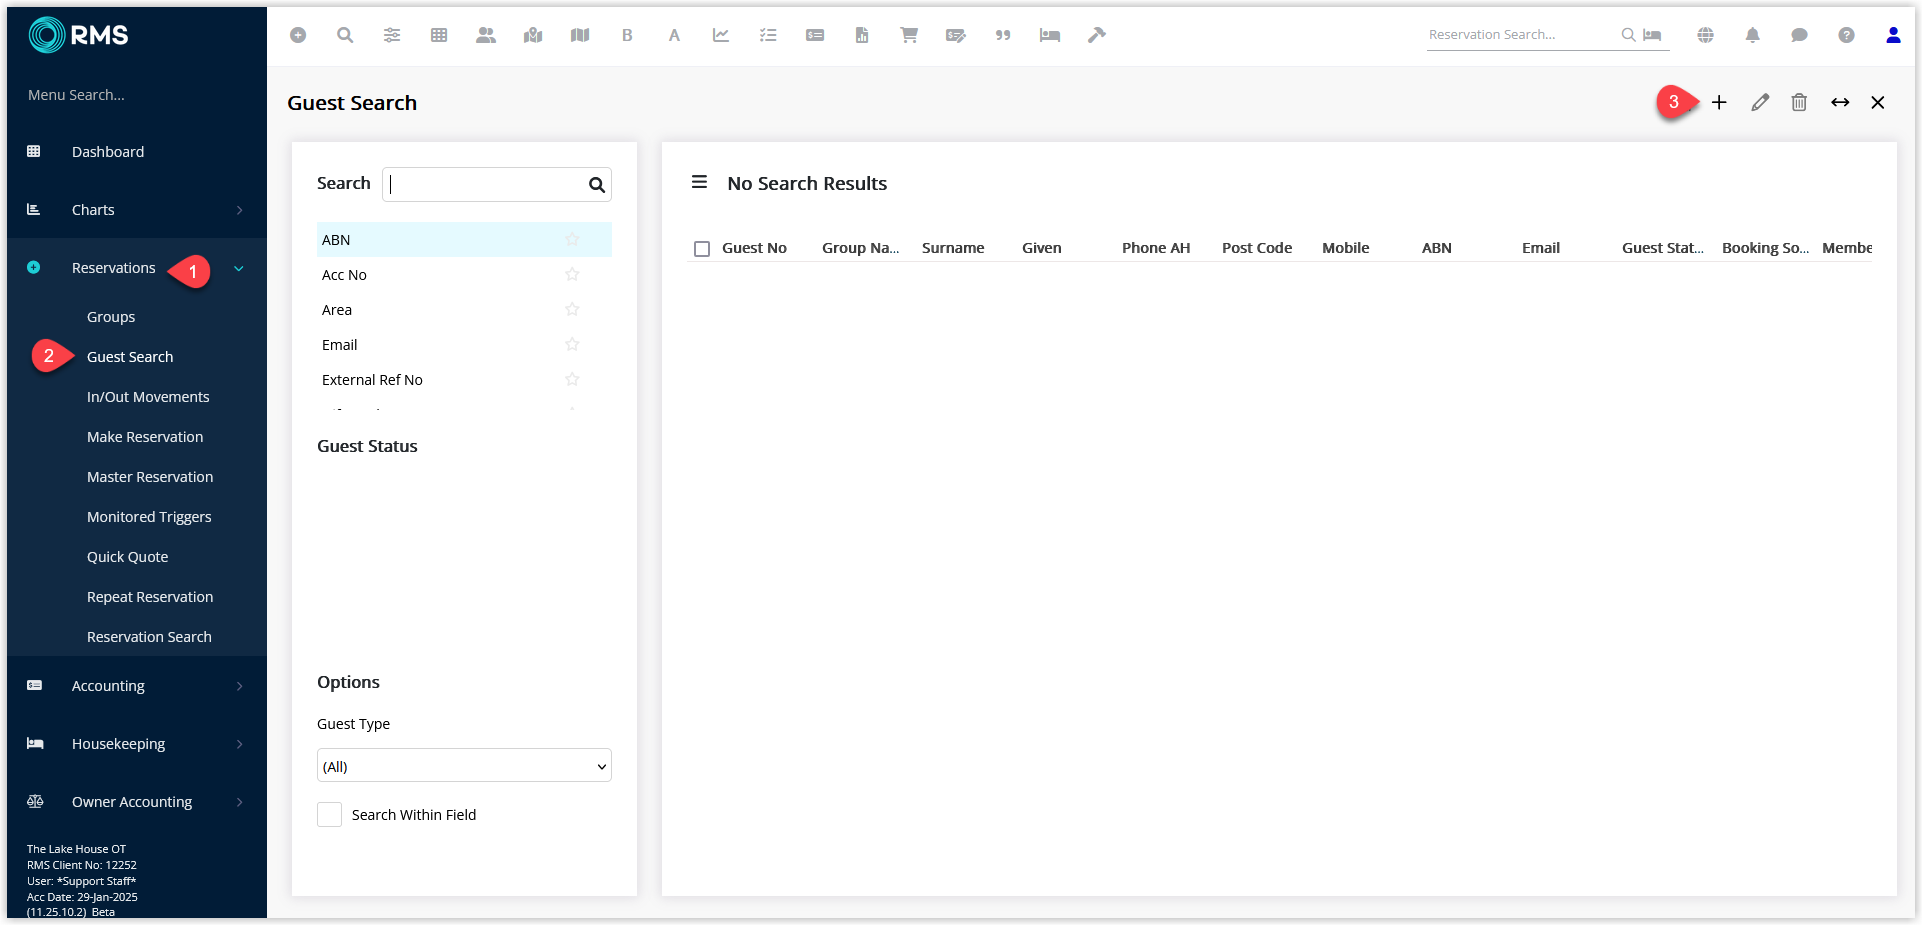Click the two-people guests toolbar icon
Screen dimensions: 1923x926
coord(486,35)
